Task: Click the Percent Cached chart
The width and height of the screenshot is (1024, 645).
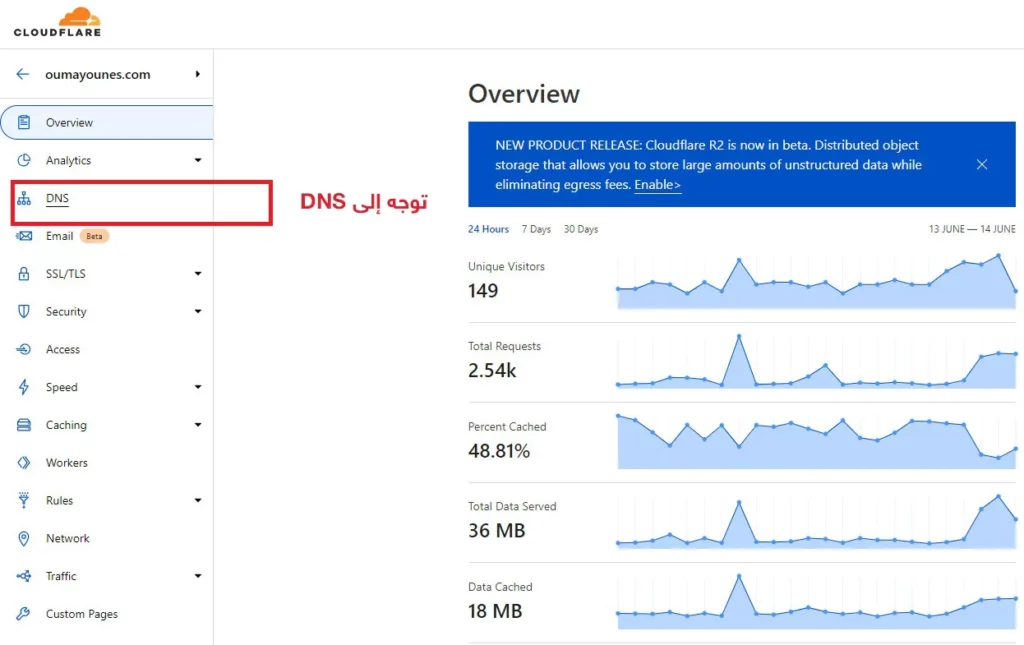Action: point(816,441)
